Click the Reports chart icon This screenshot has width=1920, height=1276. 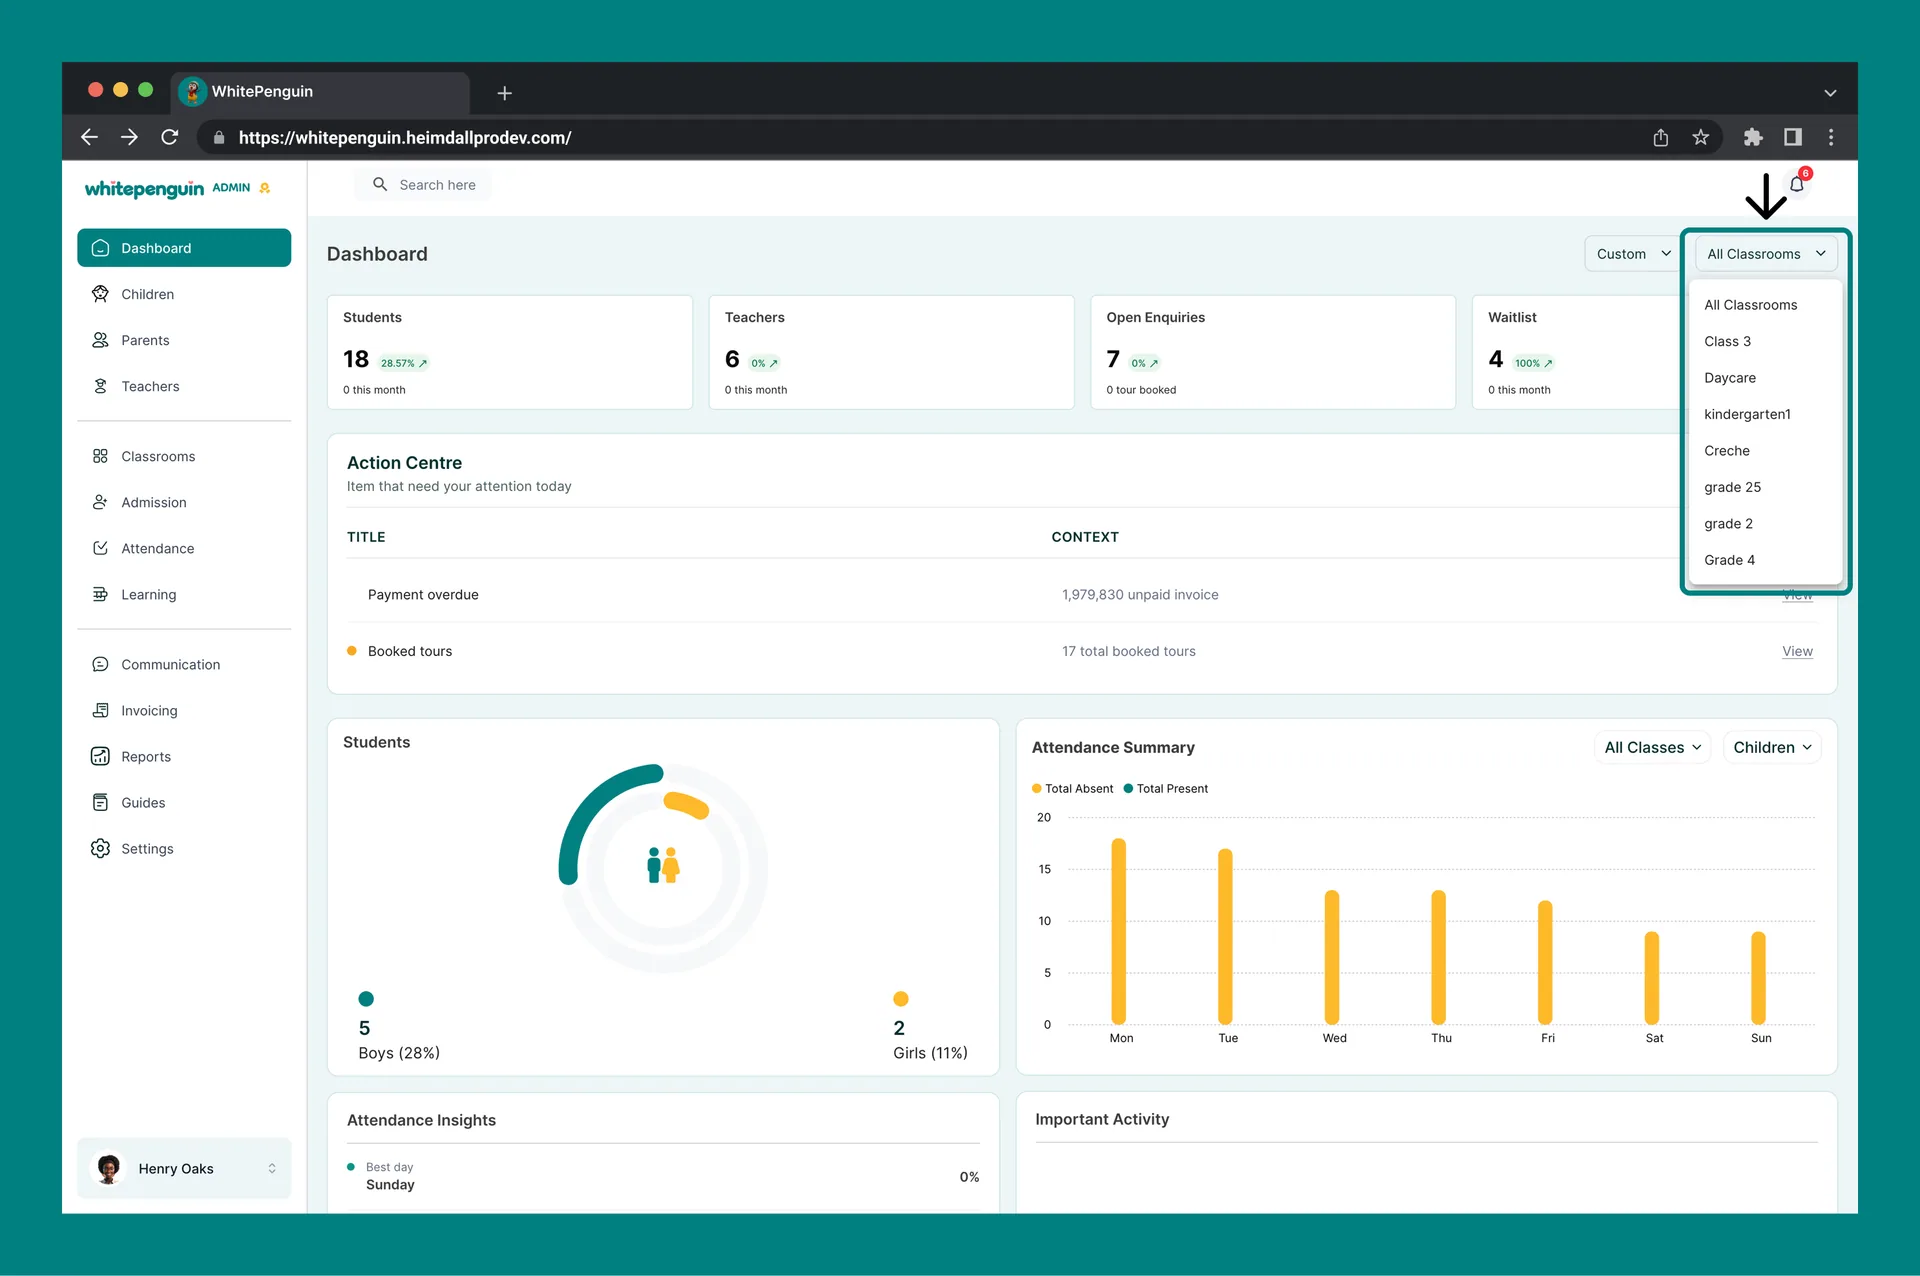pyautogui.click(x=100, y=756)
